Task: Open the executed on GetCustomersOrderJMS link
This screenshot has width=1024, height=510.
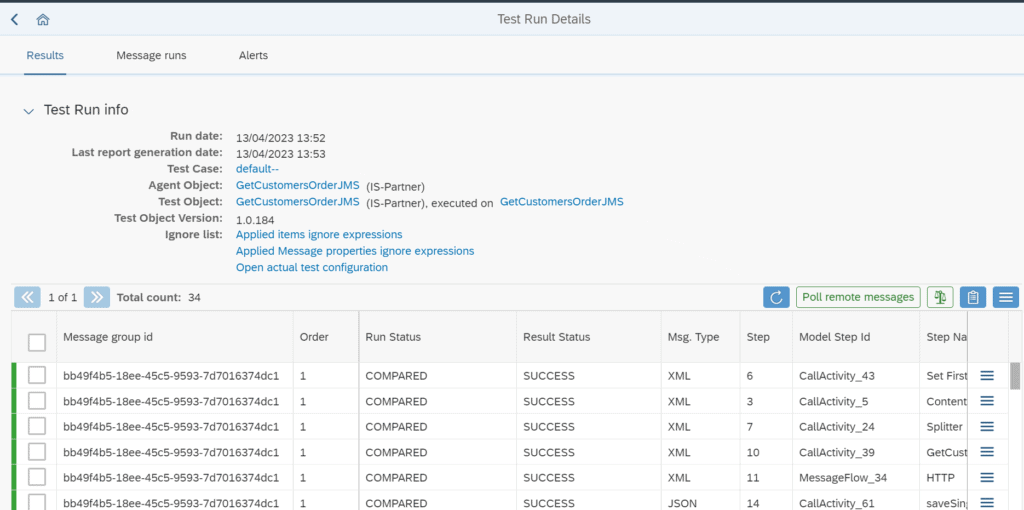Action: click(x=562, y=202)
